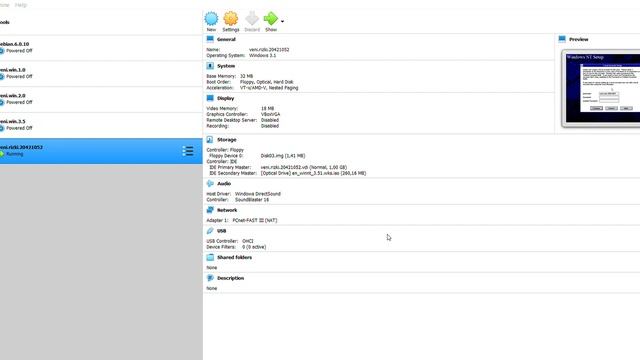Open the Audio section header link

224,184
